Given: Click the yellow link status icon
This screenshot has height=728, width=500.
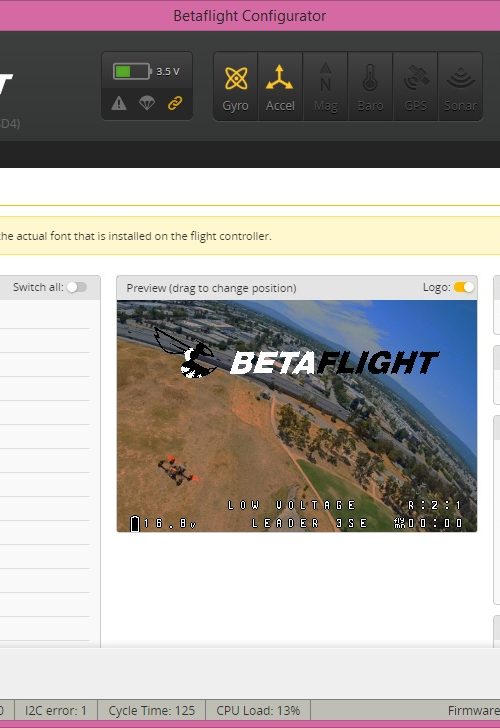Looking at the screenshot, I should click(x=175, y=103).
